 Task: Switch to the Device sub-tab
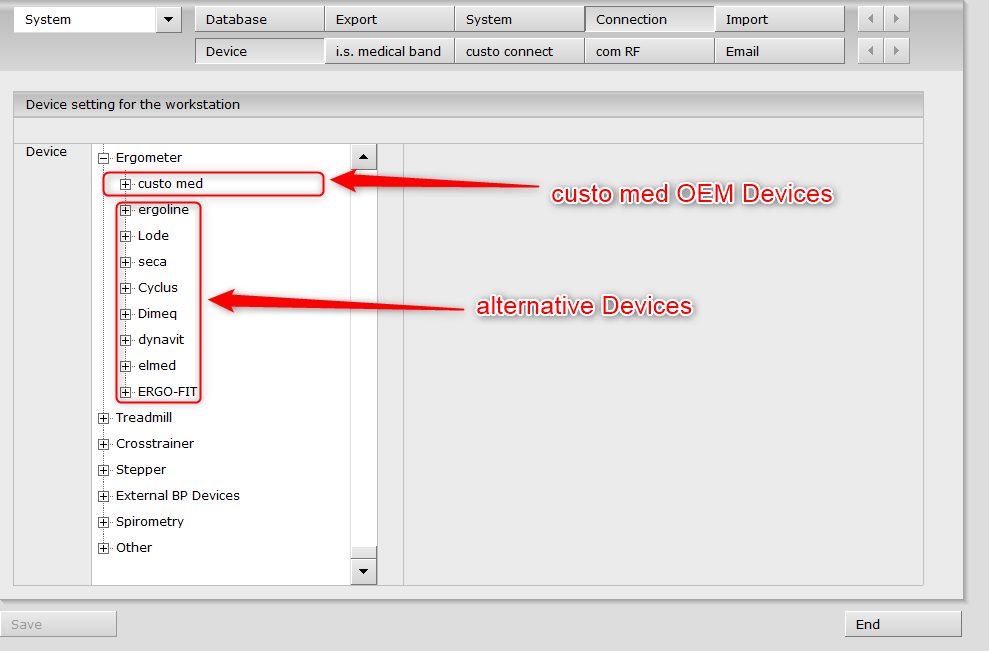(x=260, y=51)
